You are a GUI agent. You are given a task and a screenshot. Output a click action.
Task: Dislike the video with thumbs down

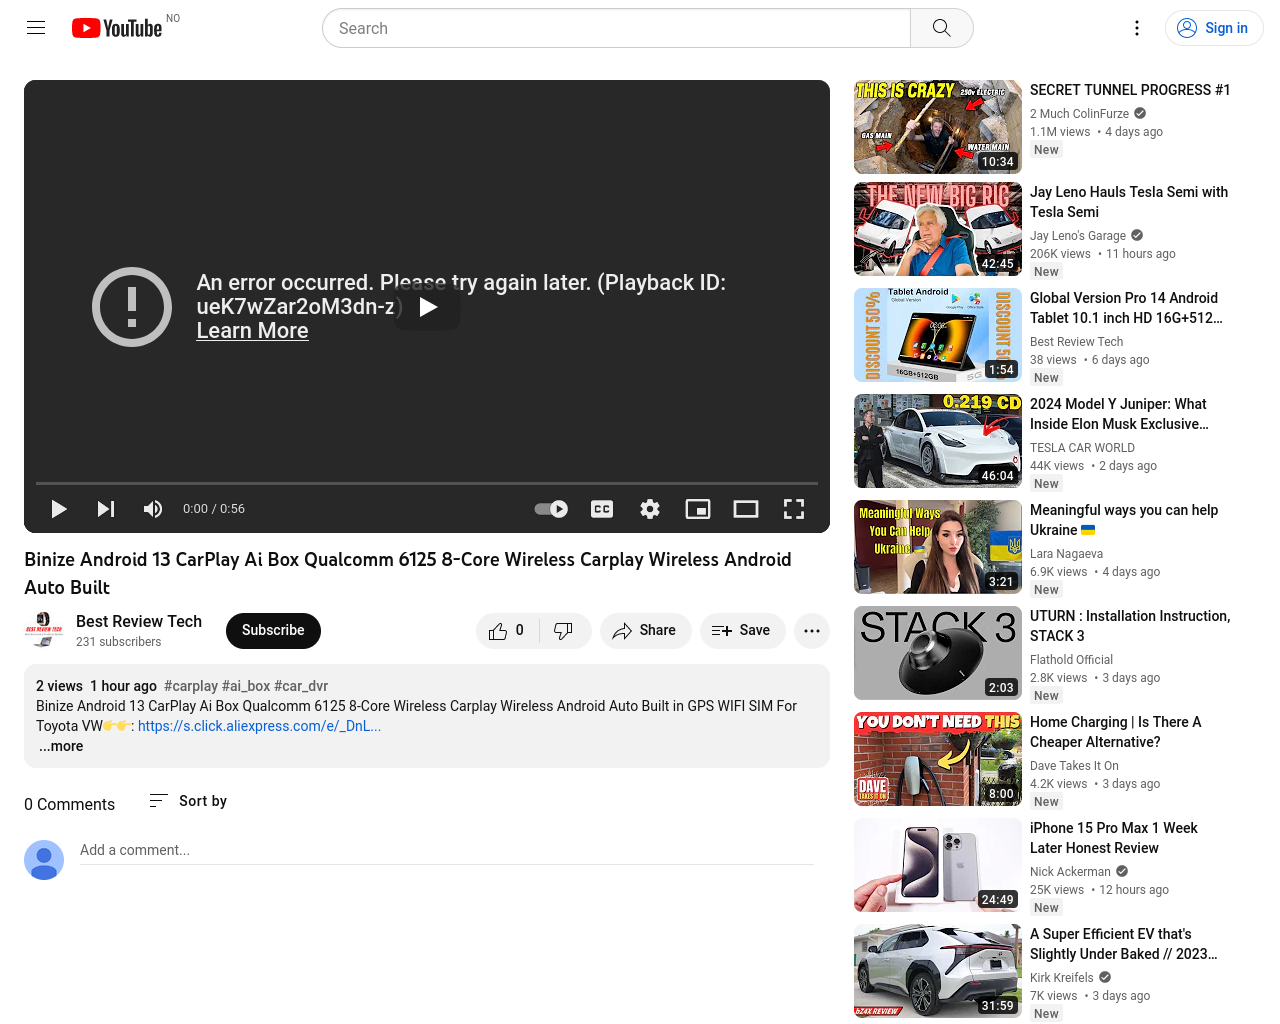point(564,631)
